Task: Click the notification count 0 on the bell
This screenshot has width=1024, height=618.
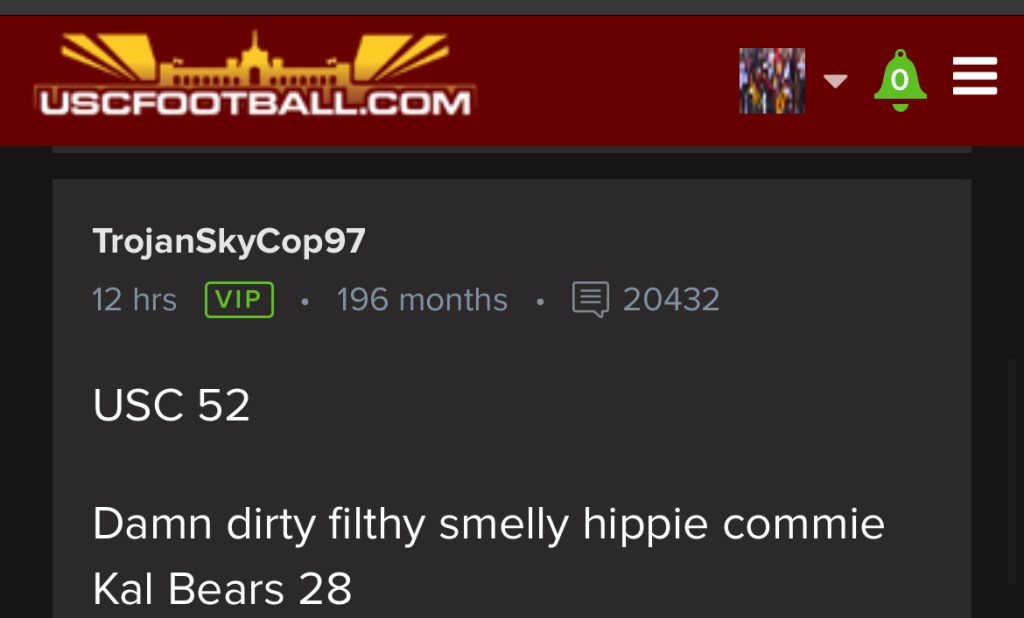Action: tap(900, 80)
